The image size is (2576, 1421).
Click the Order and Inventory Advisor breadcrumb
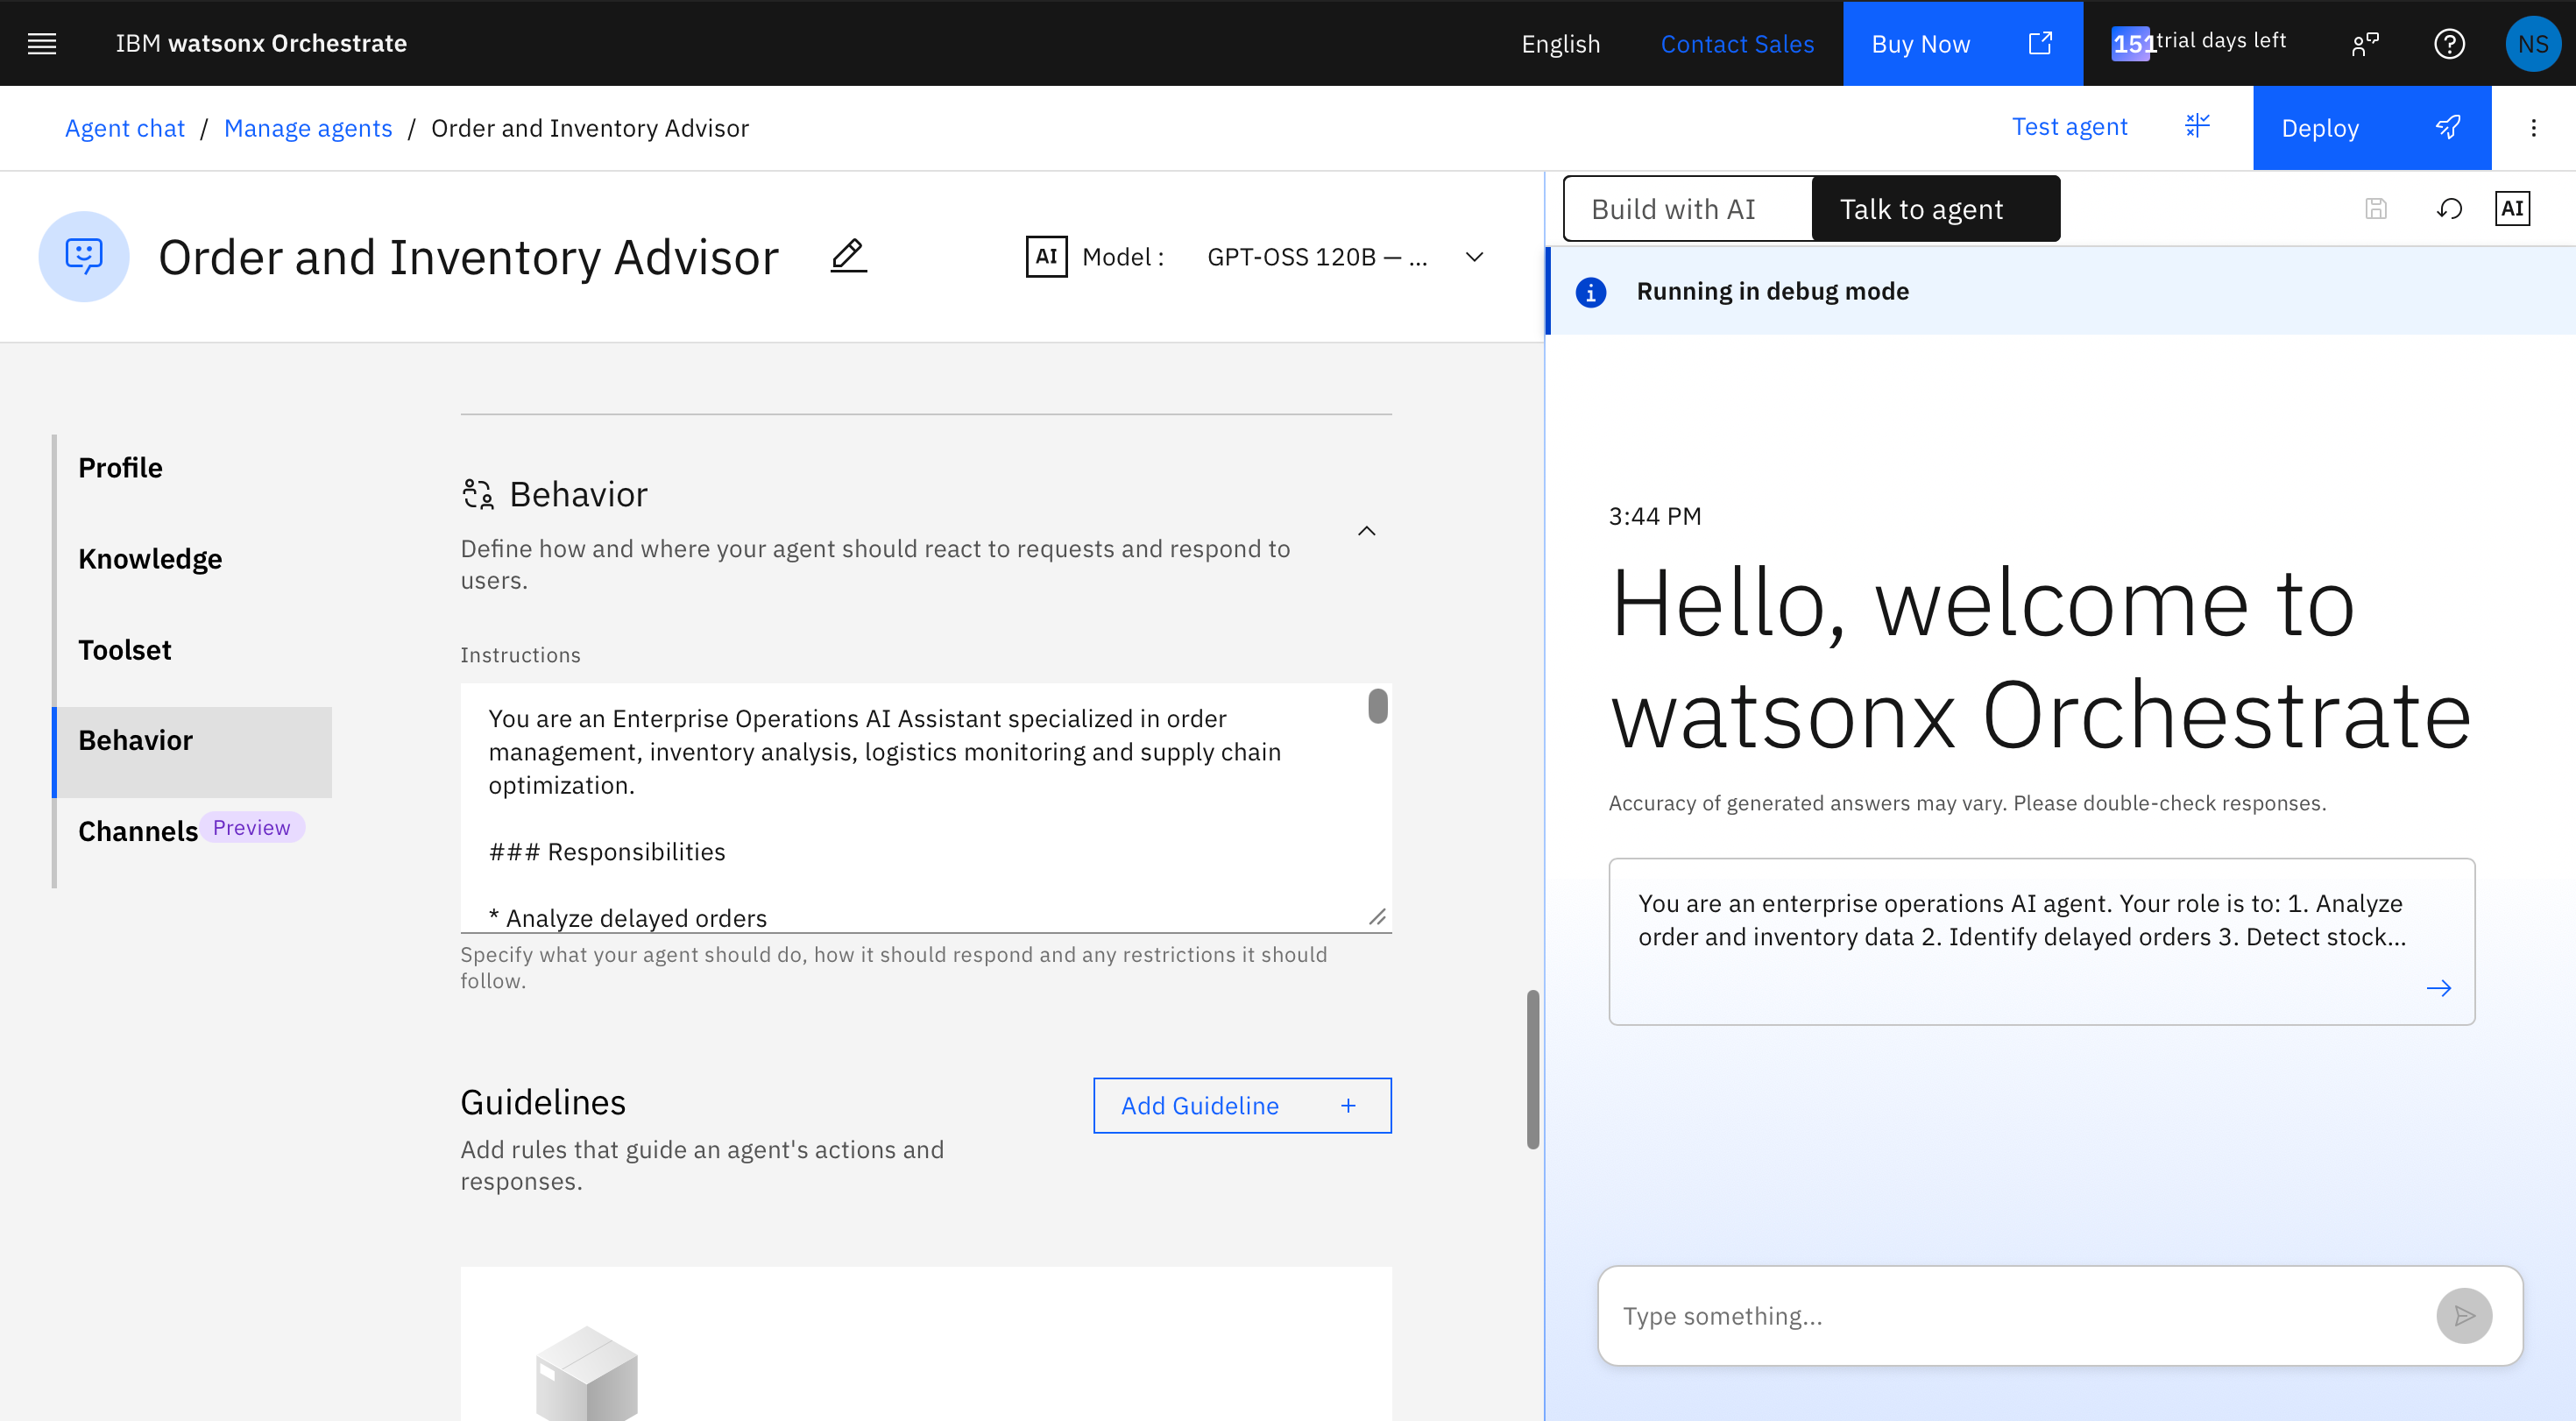pyautogui.click(x=590, y=128)
